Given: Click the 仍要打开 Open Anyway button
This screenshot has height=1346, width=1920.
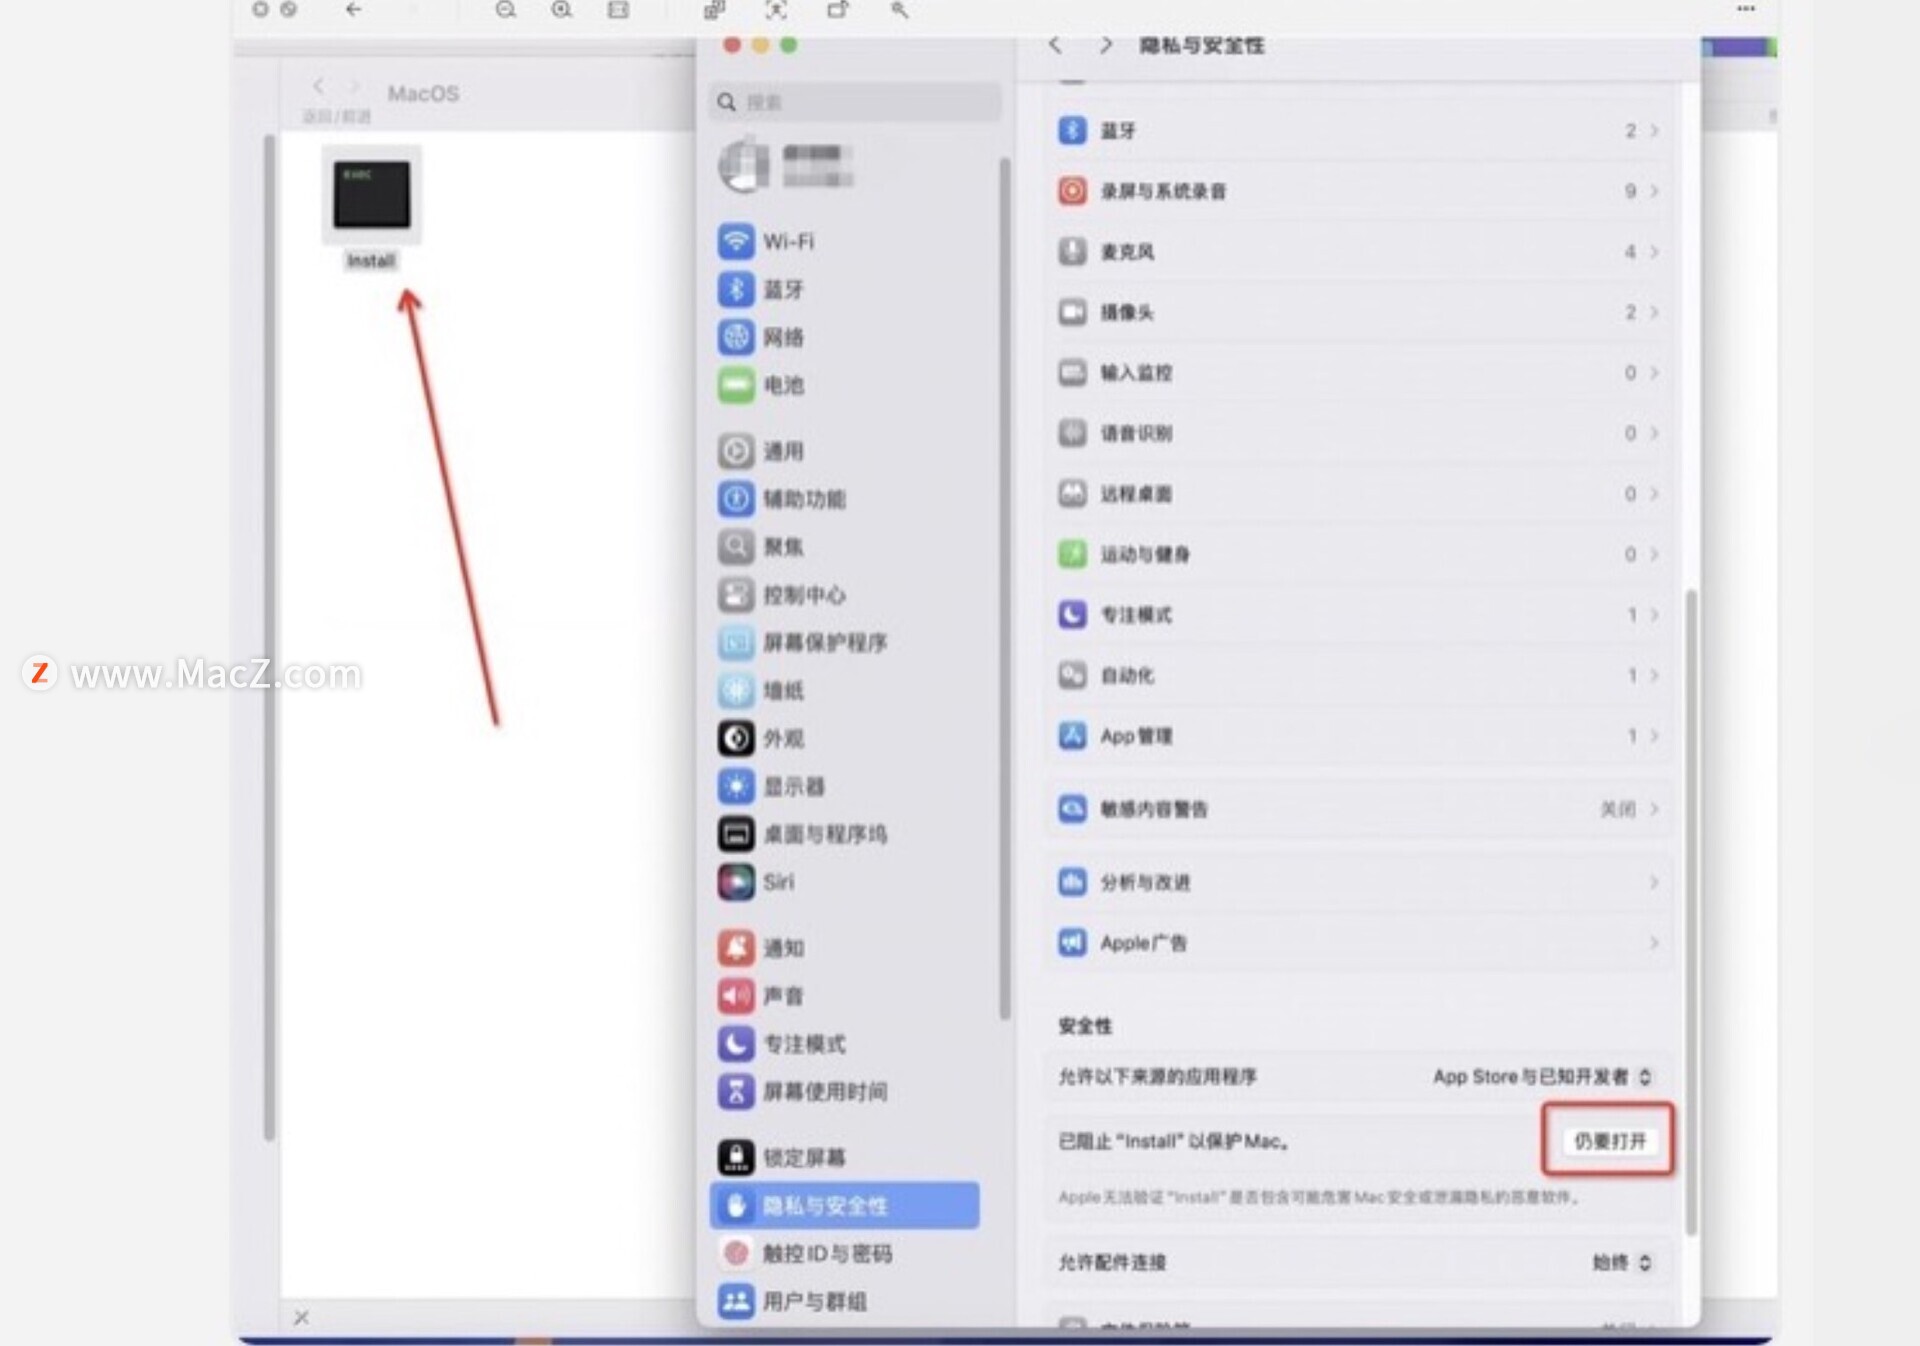Looking at the screenshot, I should (x=1608, y=1141).
